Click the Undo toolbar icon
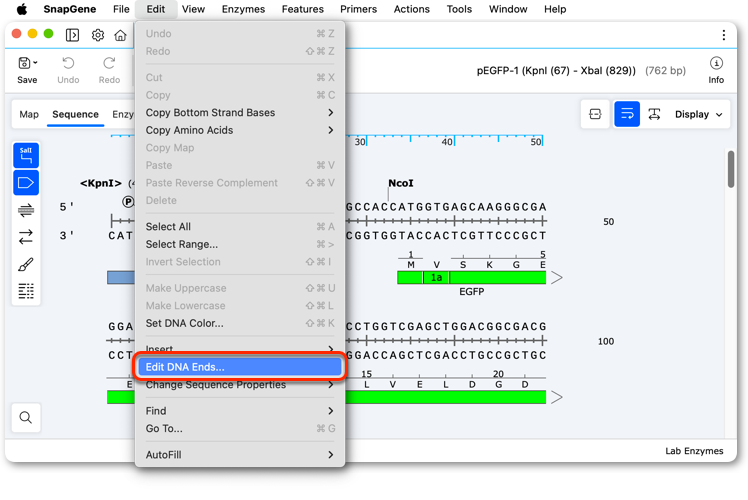This screenshot has width=748, height=500. [x=68, y=63]
